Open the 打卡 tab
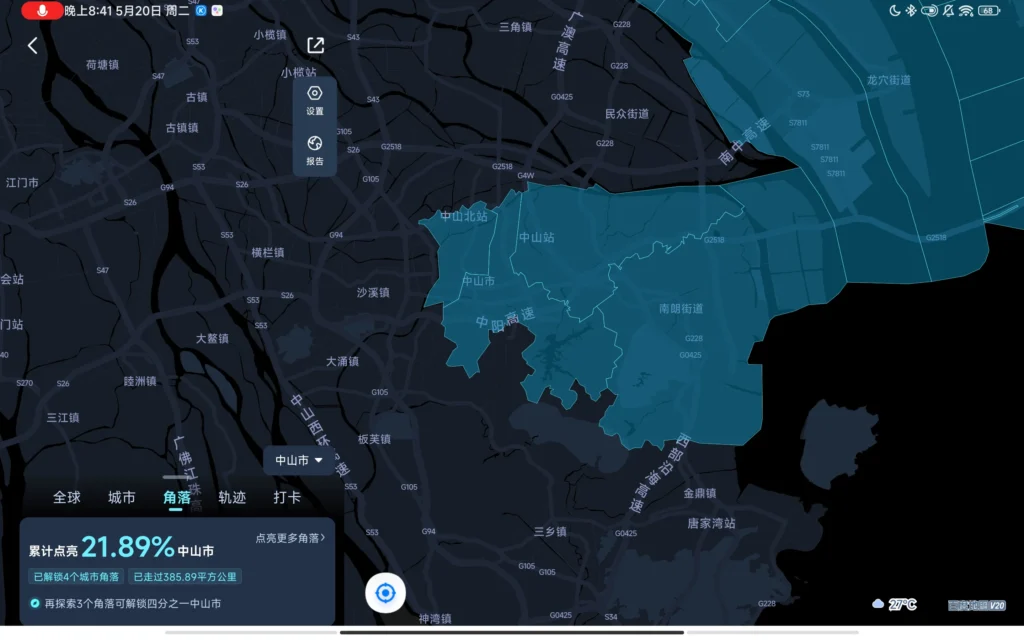The height and width of the screenshot is (640, 1024). (287, 497)
